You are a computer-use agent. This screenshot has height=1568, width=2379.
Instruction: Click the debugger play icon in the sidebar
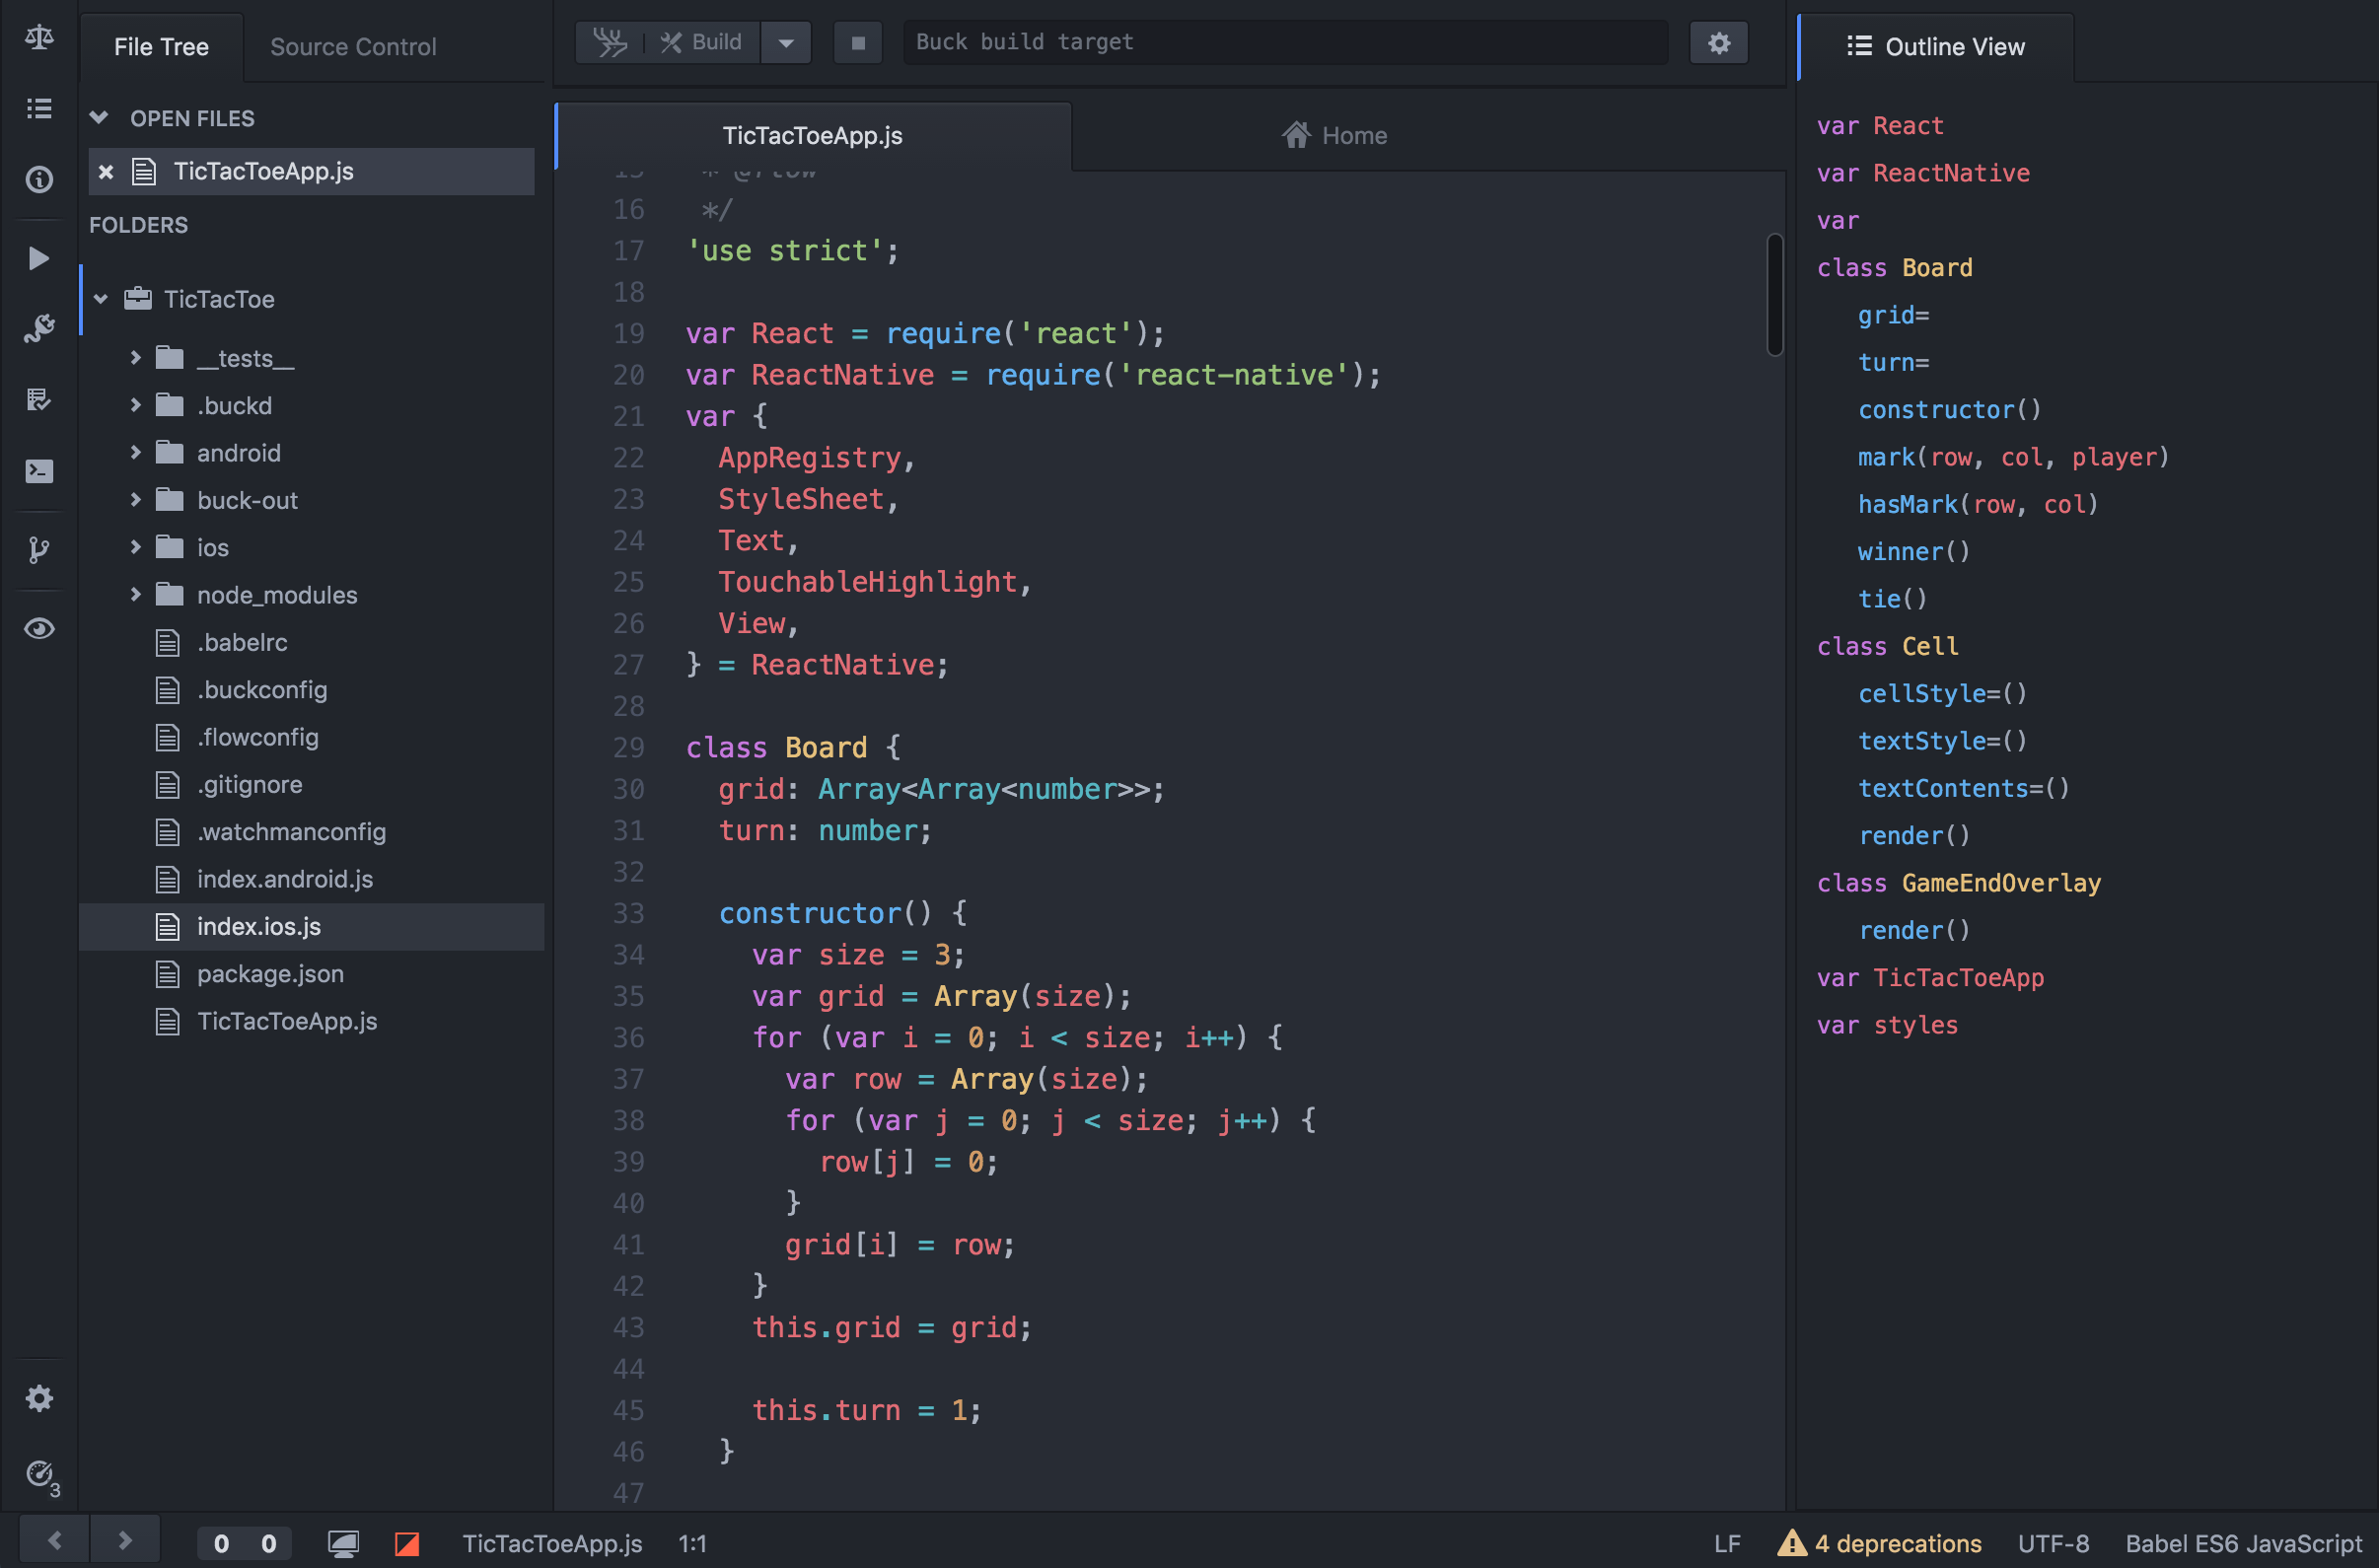[x=39, y=259]
